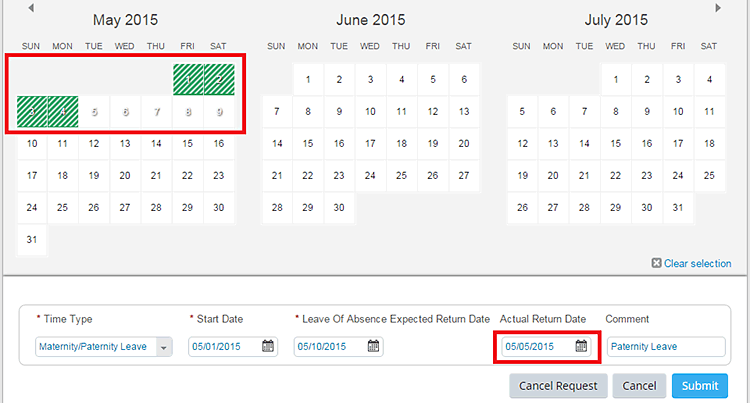
Task: Click Leave Of Absence Expected Return Date field
Action: (x=329, y=347)
